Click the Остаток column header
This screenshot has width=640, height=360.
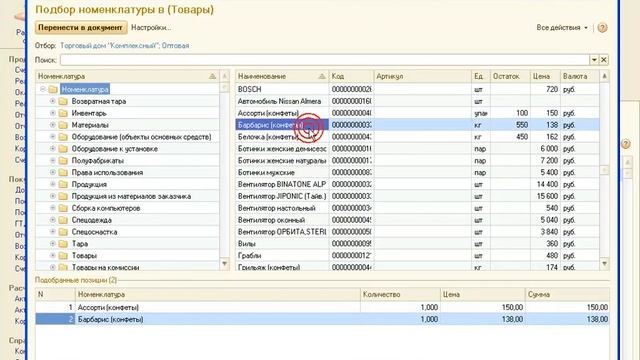[510, 76]
